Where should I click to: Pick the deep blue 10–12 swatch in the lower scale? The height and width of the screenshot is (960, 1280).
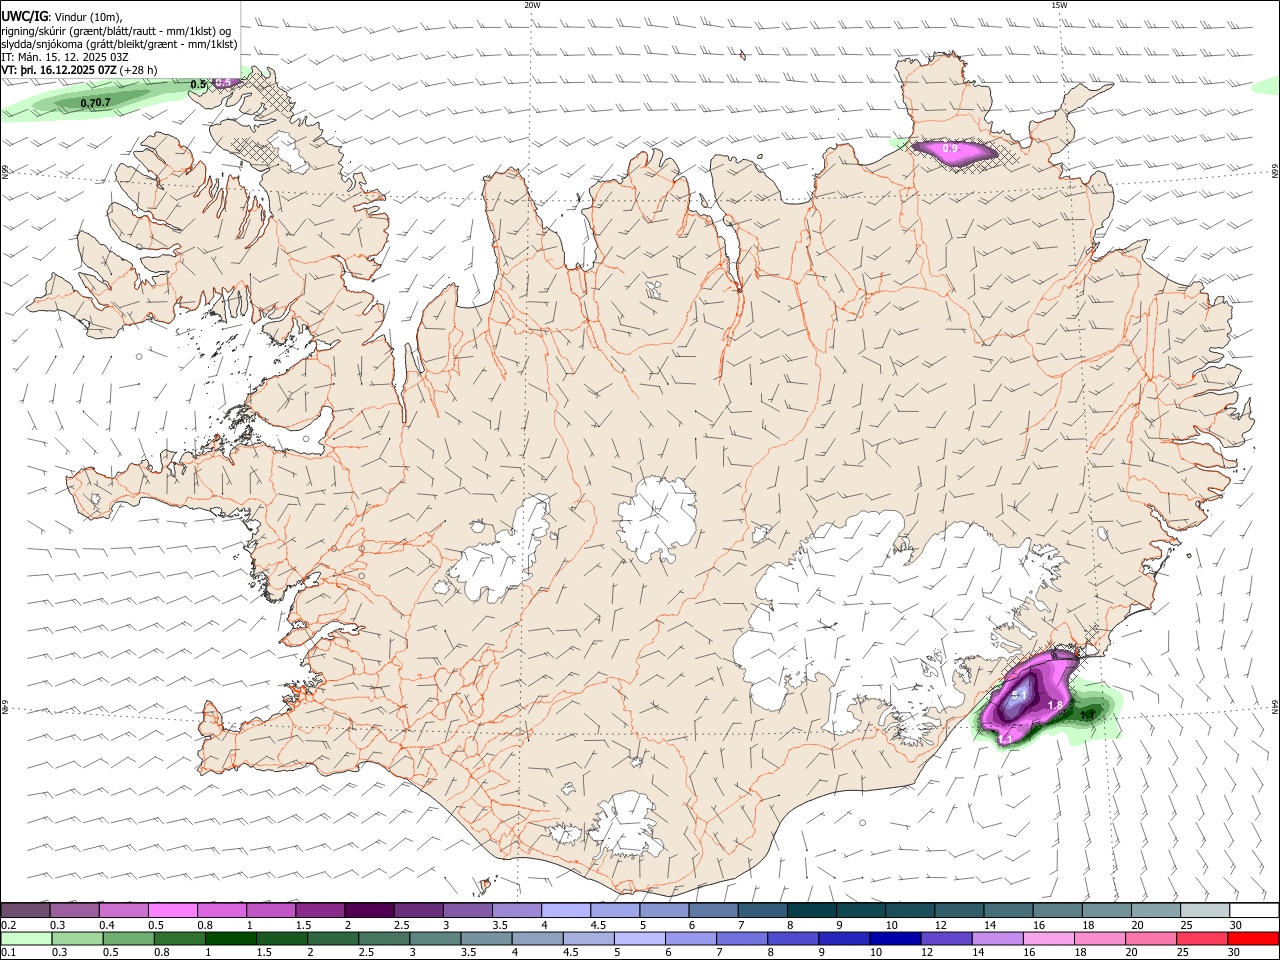pos(894,938)
